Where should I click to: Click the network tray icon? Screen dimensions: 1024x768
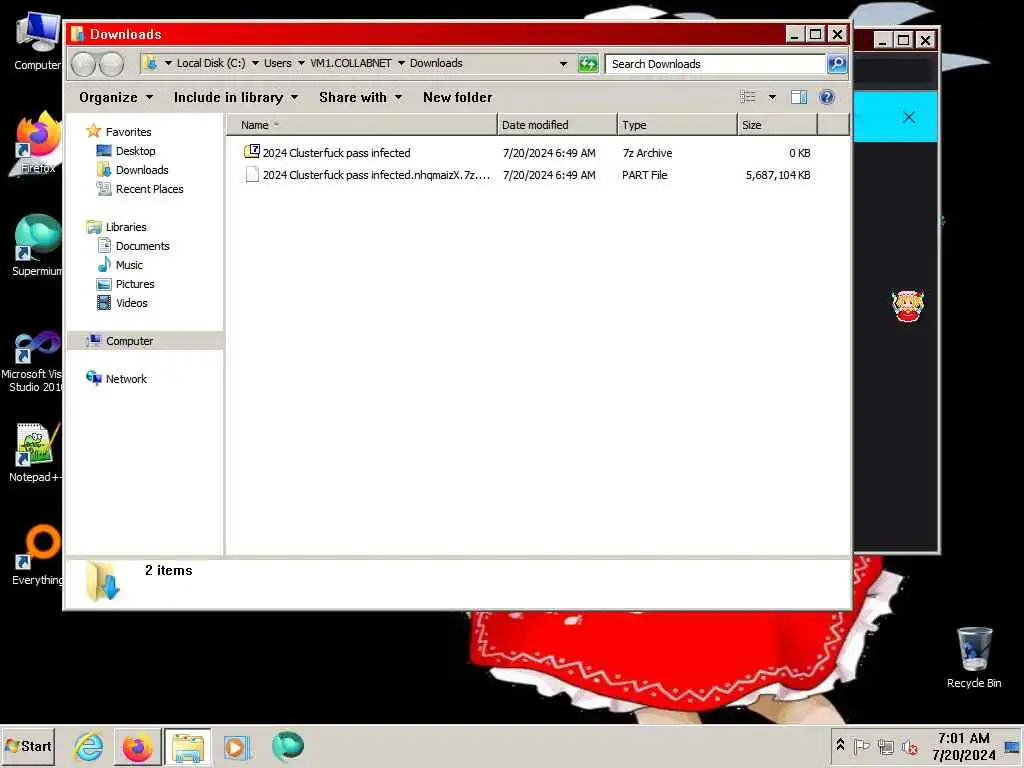(x=886, y=746)
